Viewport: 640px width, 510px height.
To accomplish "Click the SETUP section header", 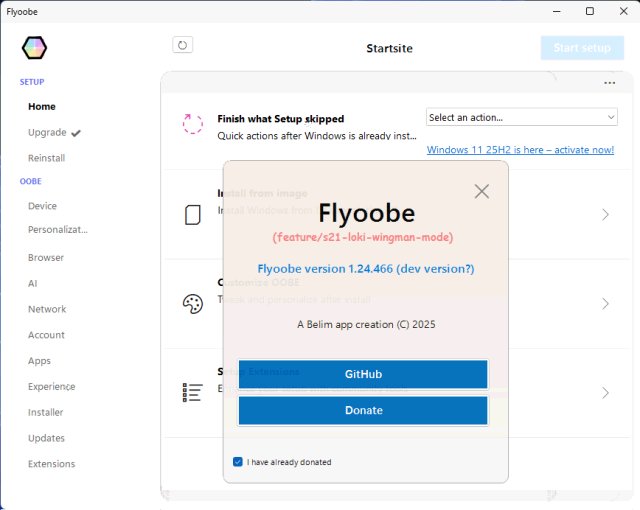I will [32, 82].
